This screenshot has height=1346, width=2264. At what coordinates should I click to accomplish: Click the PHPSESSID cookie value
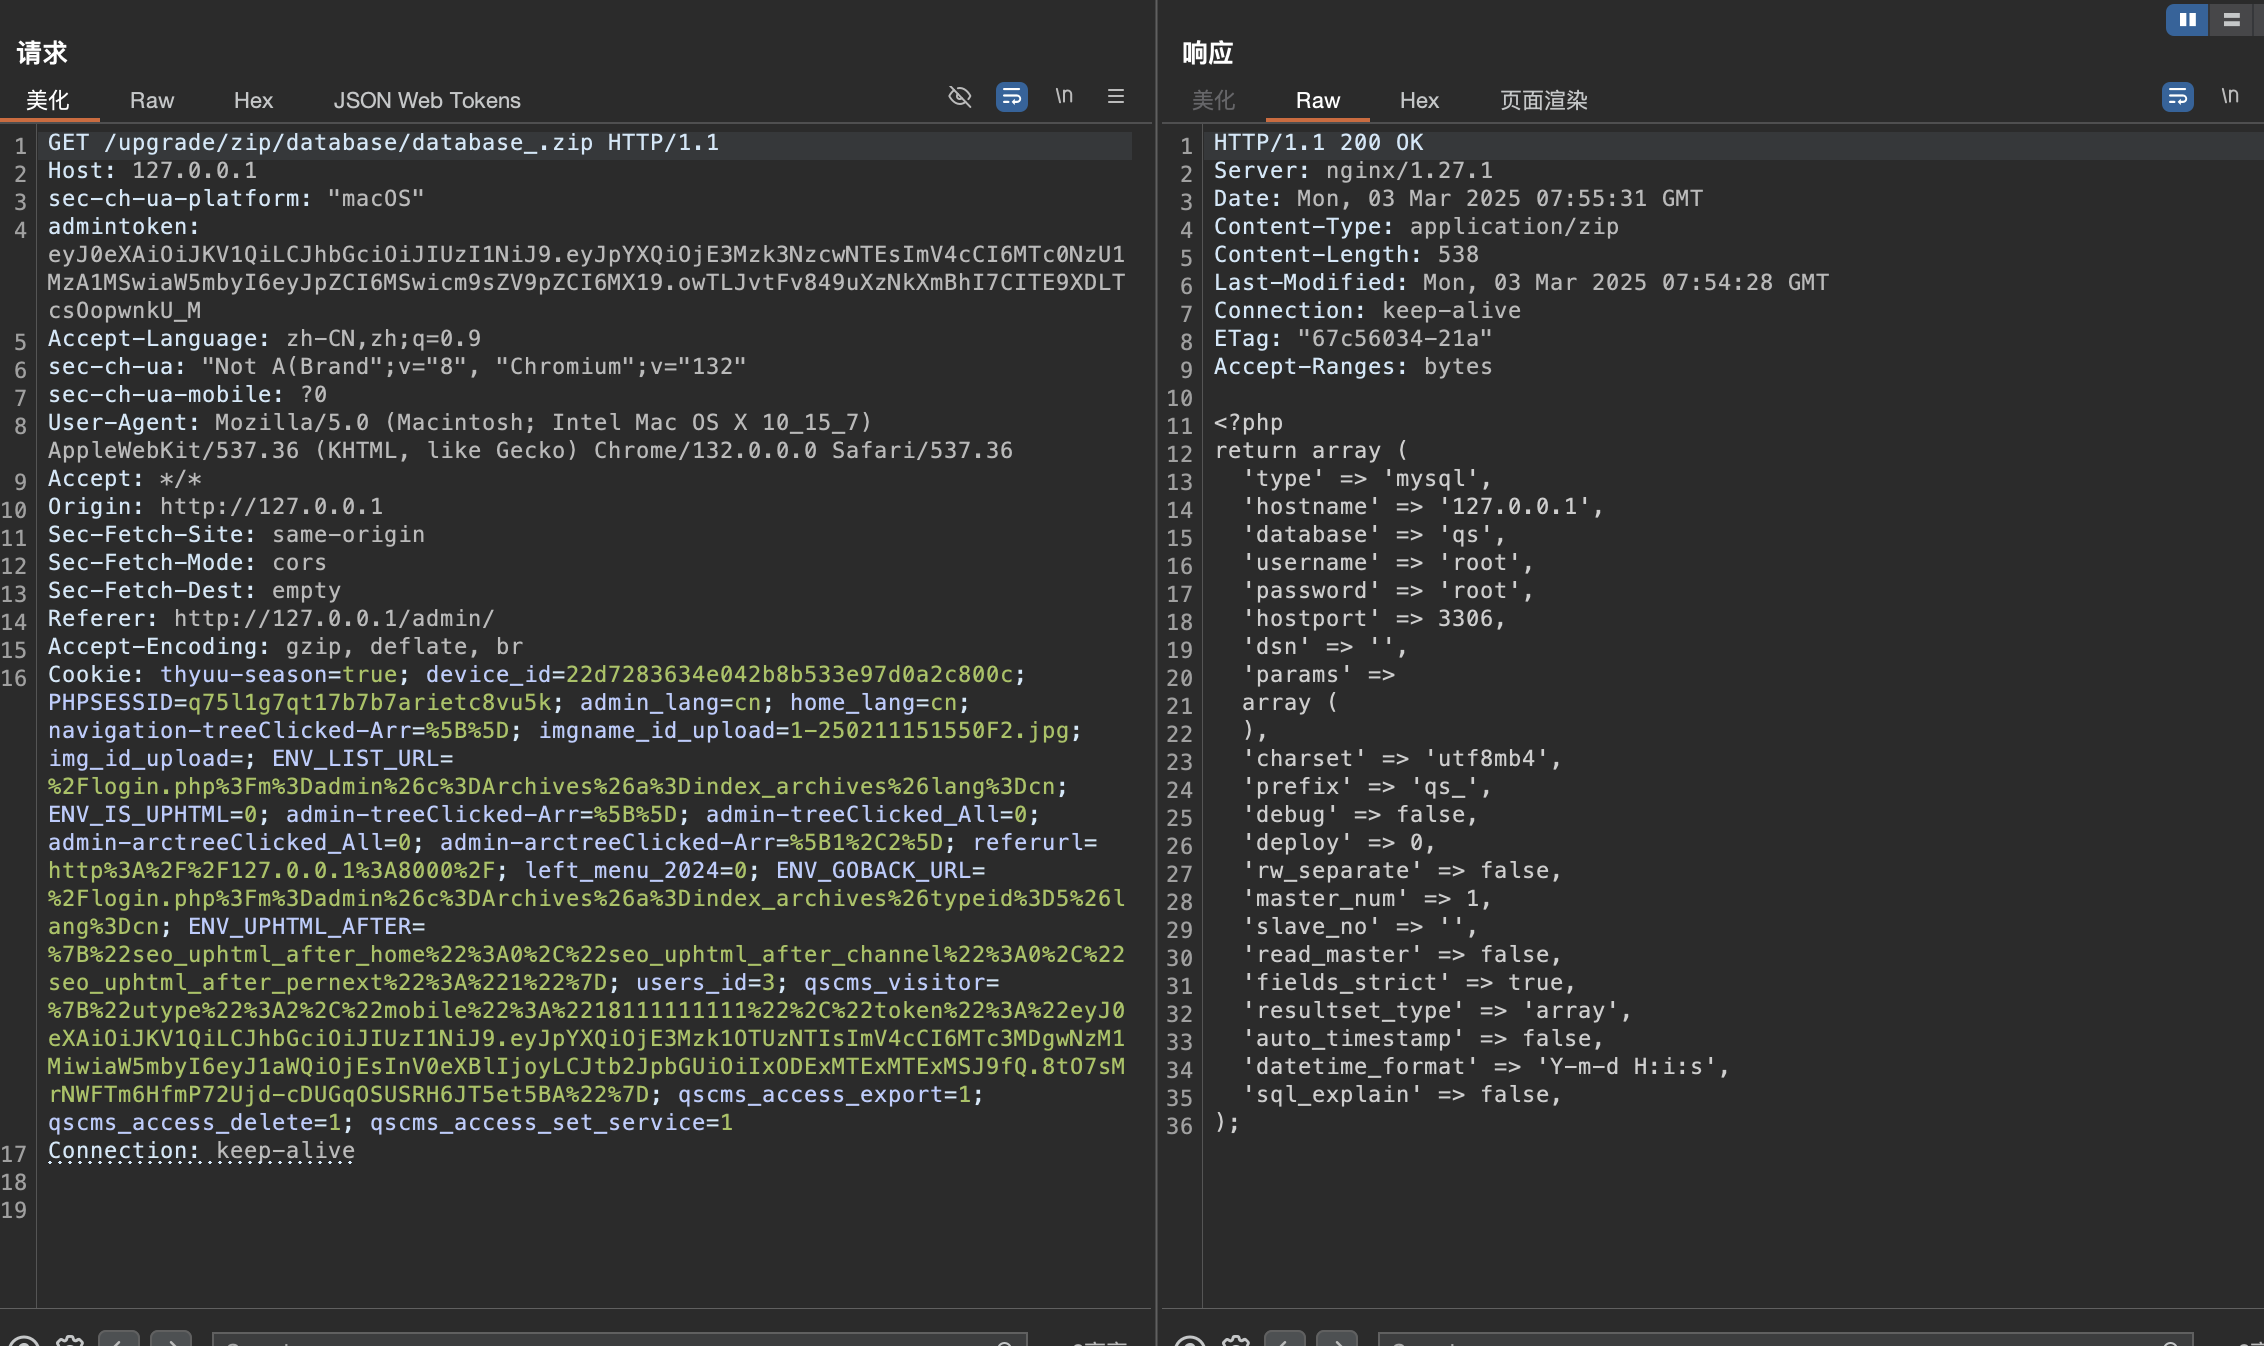pyautogui.click(x=369, y=703)
